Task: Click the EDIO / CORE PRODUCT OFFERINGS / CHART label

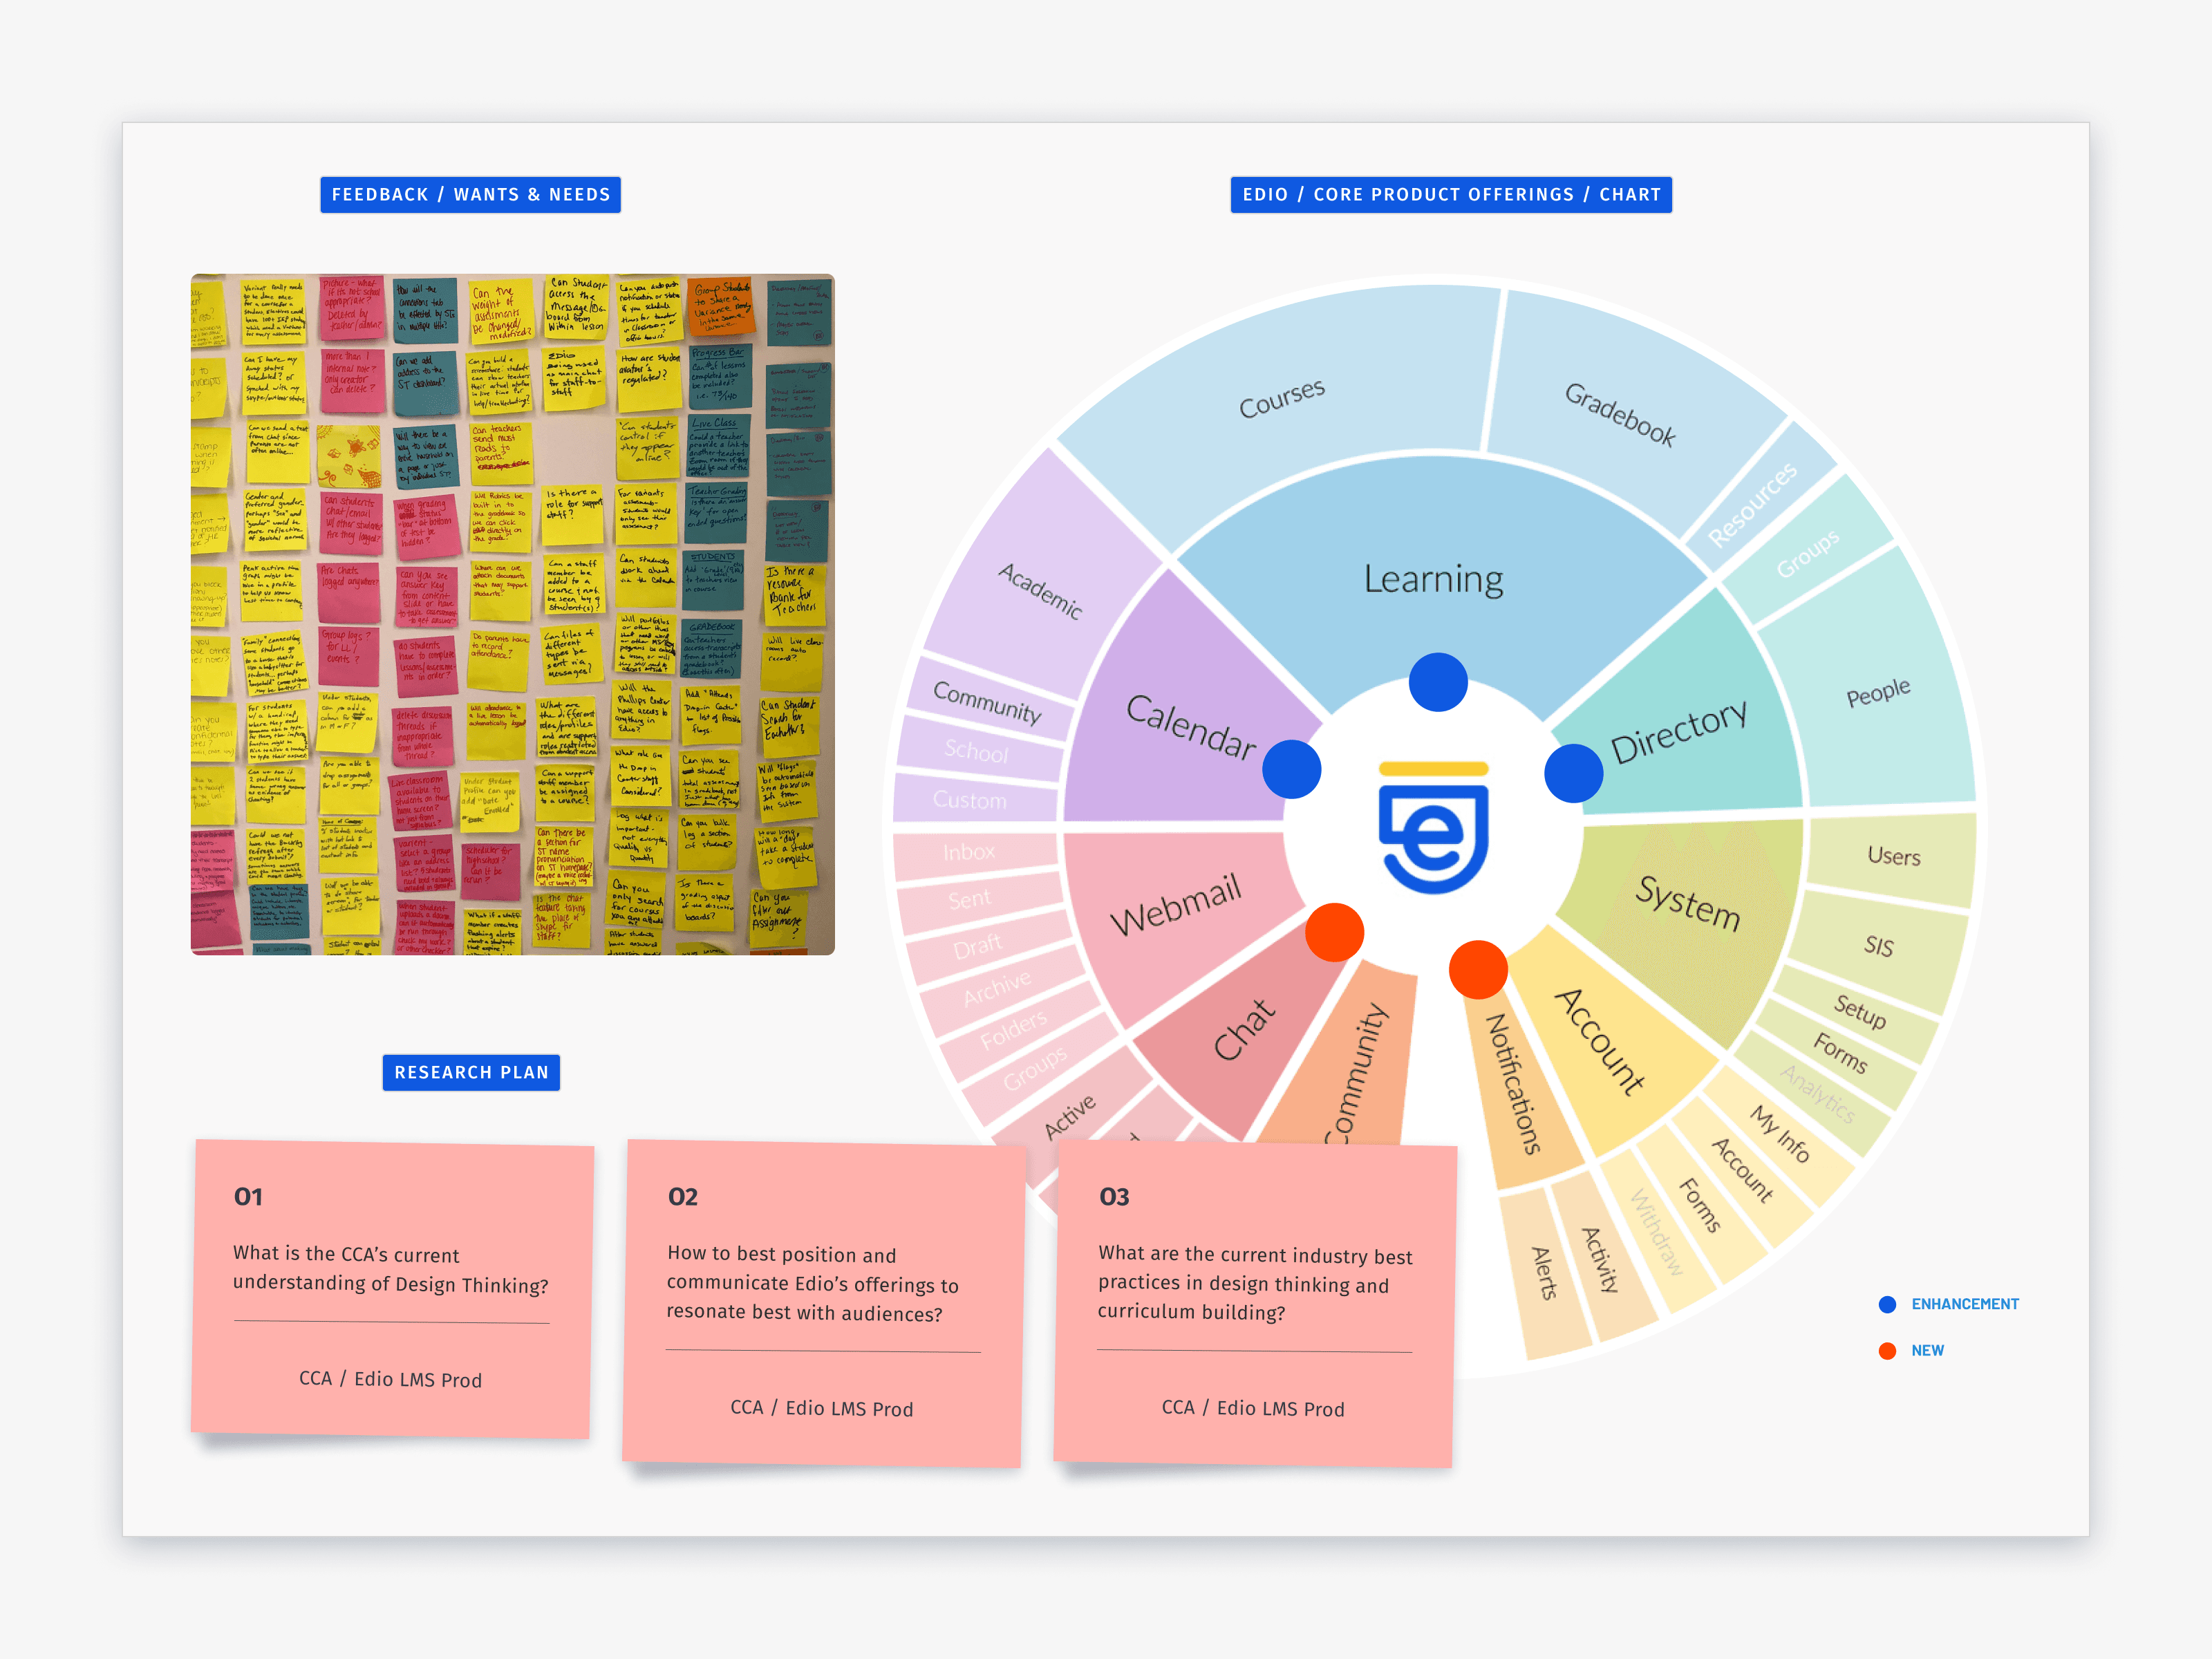Action: (x=1451, y=195)
